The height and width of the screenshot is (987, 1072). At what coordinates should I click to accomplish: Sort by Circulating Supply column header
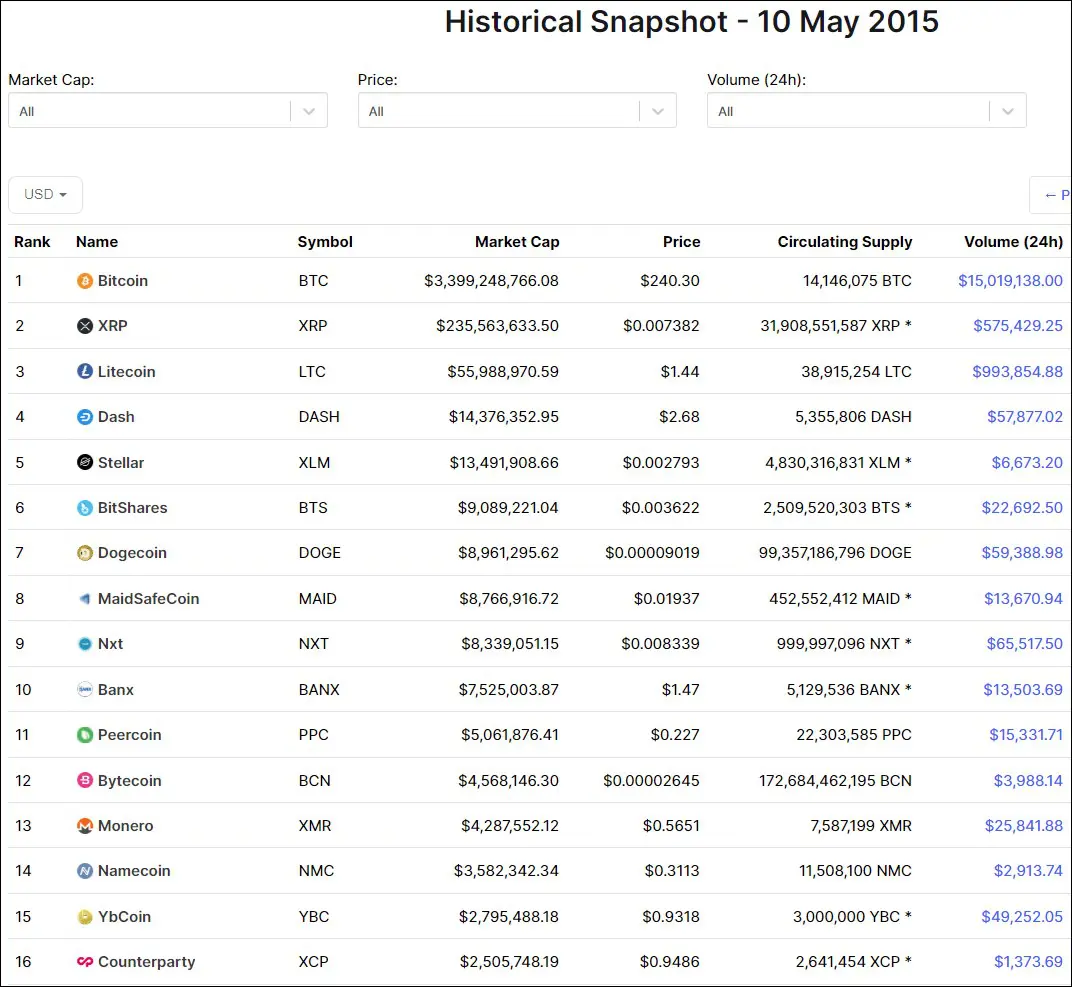click(x=844, y=242)
